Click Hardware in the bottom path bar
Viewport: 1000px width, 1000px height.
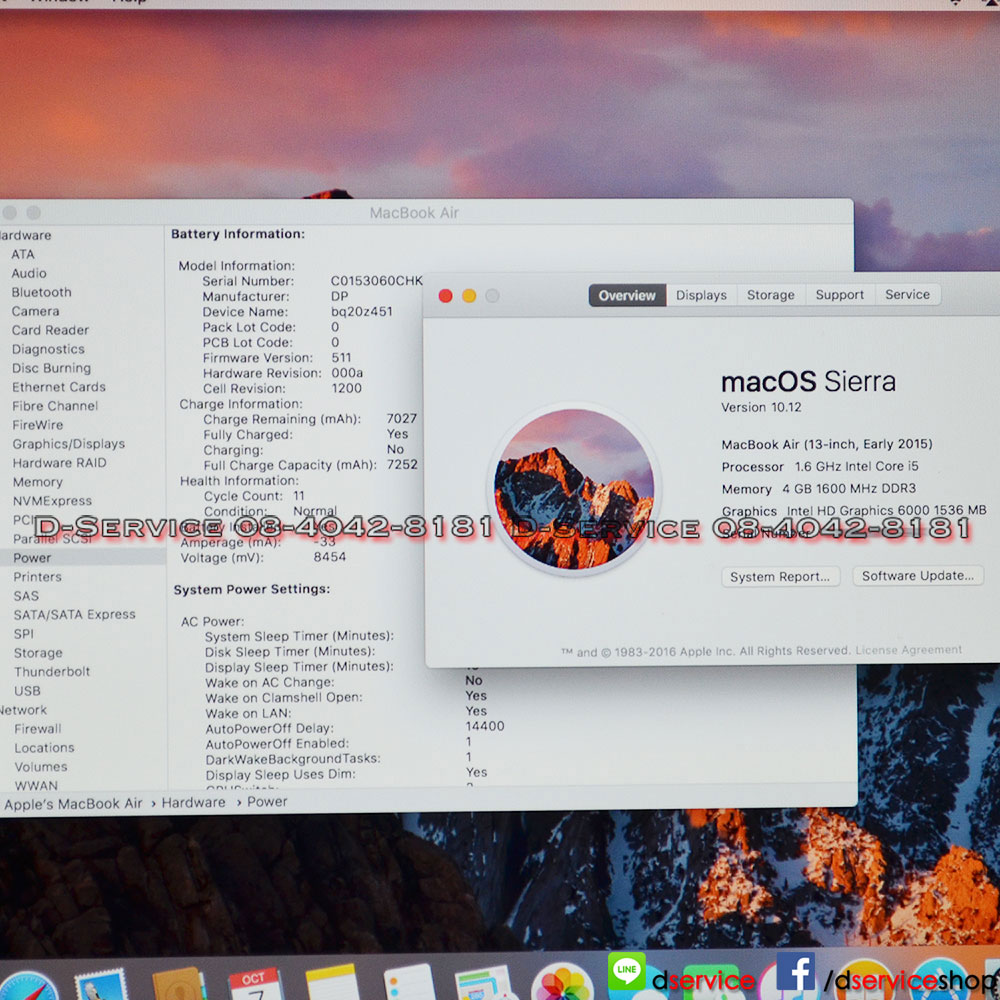(193, 802)
